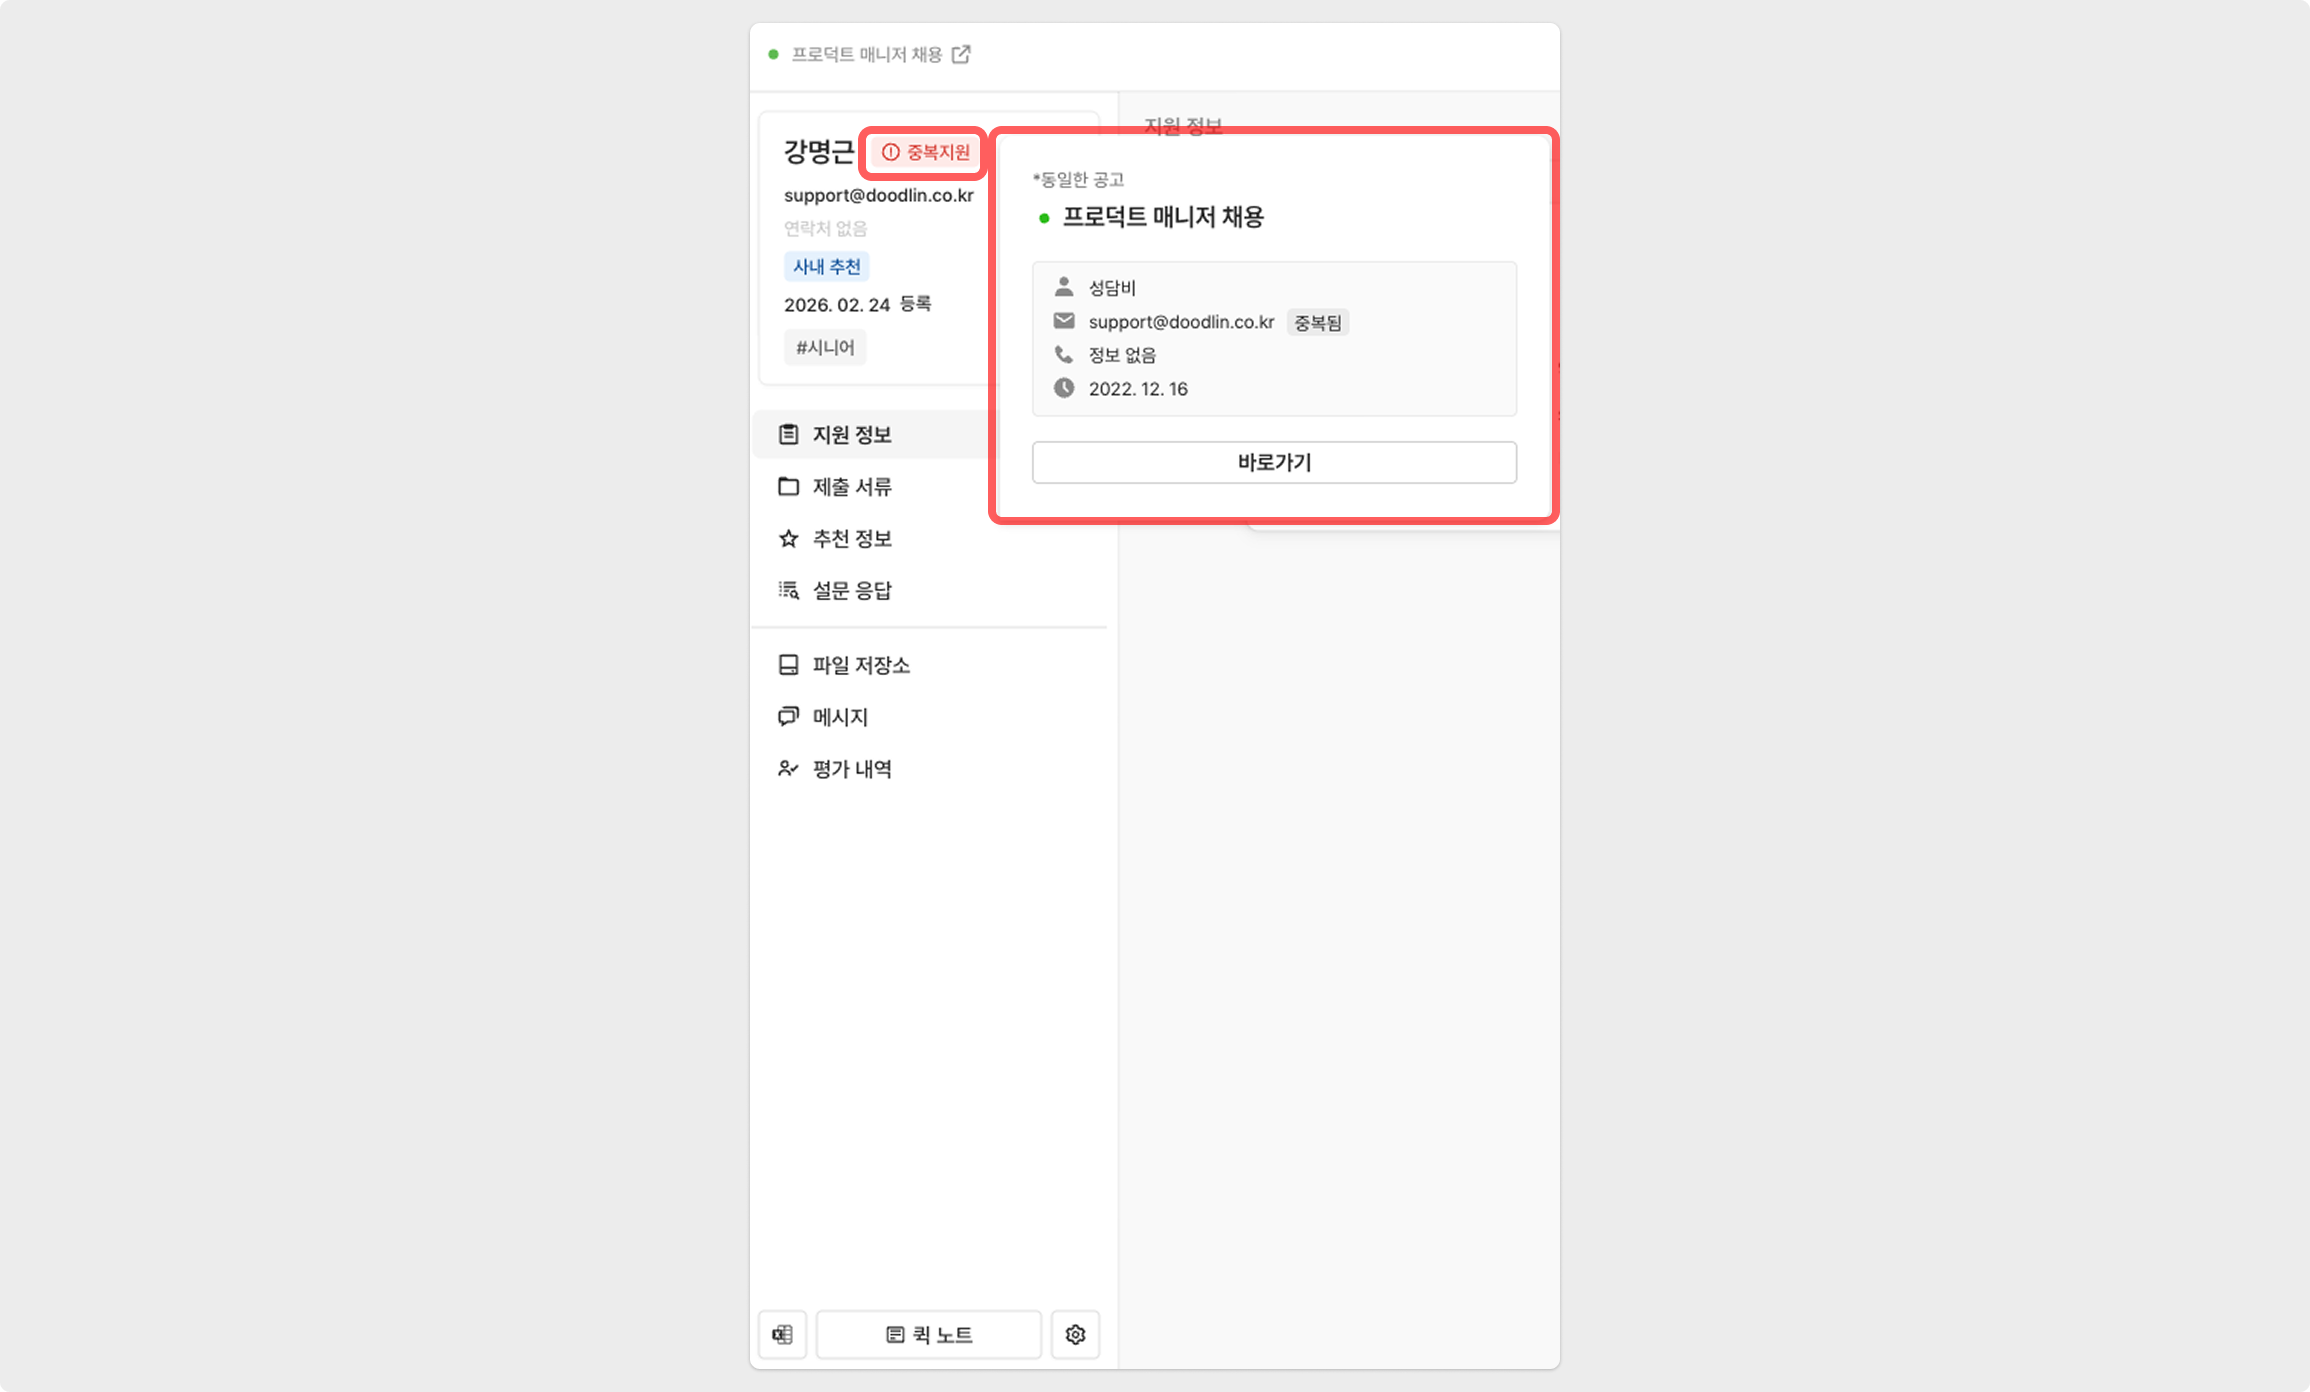
Task: Click the 파일 저장소 storage icon
Action: pos(788,665)
